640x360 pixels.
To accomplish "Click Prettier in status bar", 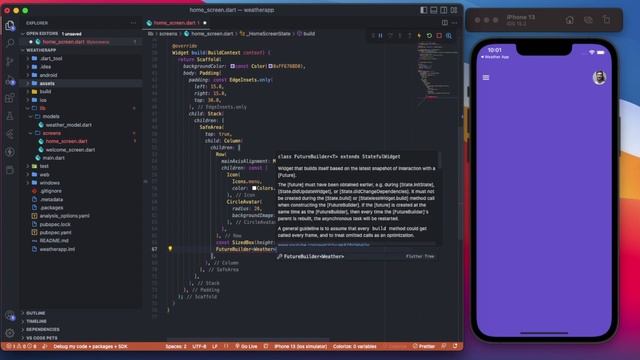I will [423, 346].
